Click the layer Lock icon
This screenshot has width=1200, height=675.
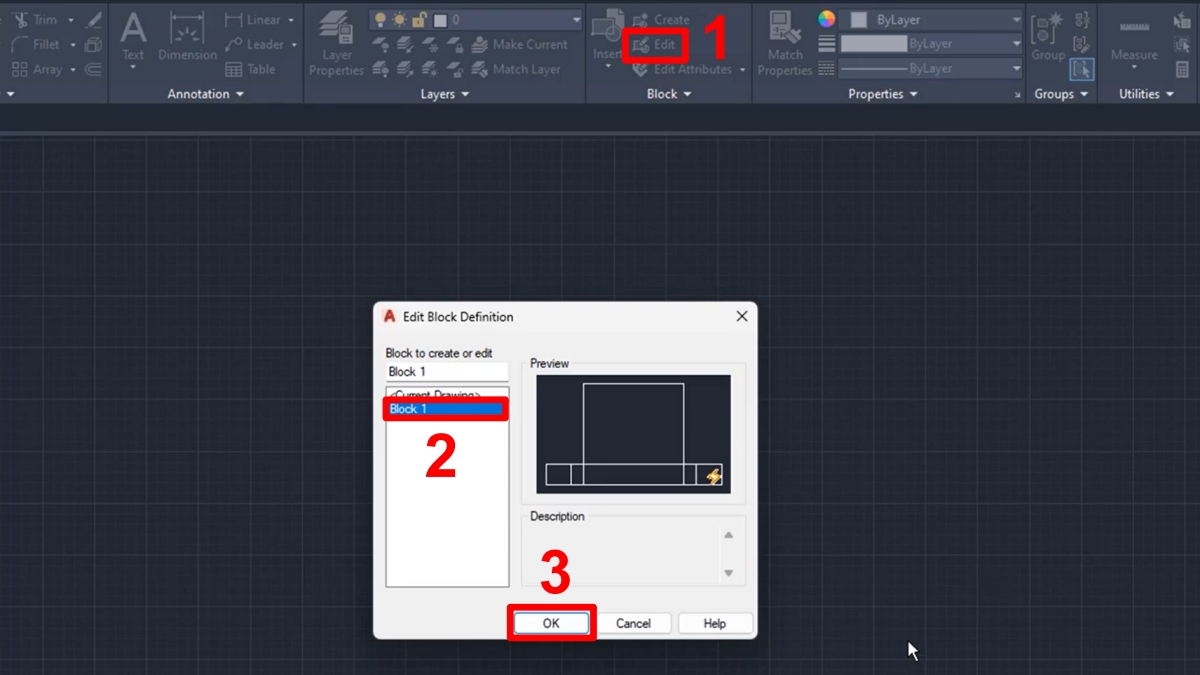pyautogui.click(x=455, y=45)
